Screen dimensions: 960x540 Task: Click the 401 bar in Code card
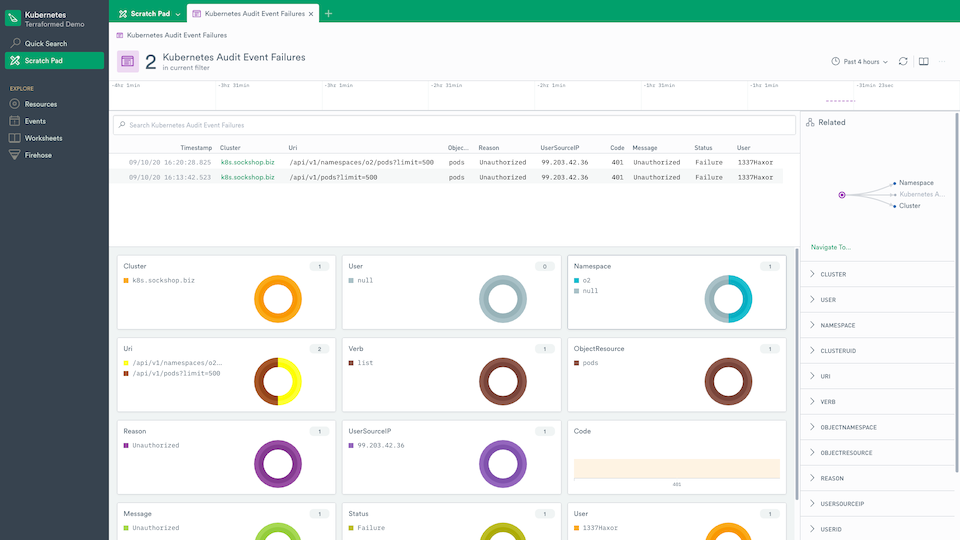[x=677, y=469]
